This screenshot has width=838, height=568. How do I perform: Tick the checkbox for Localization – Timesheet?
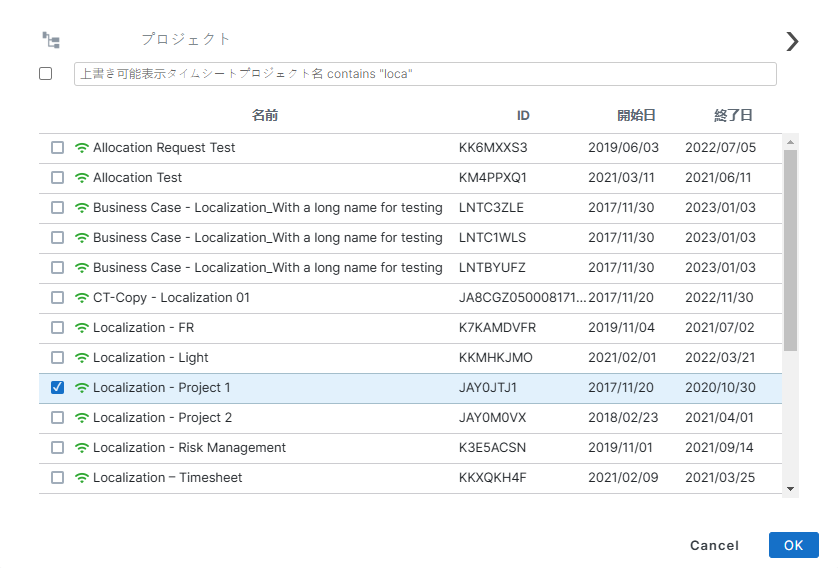pos(57,478)
